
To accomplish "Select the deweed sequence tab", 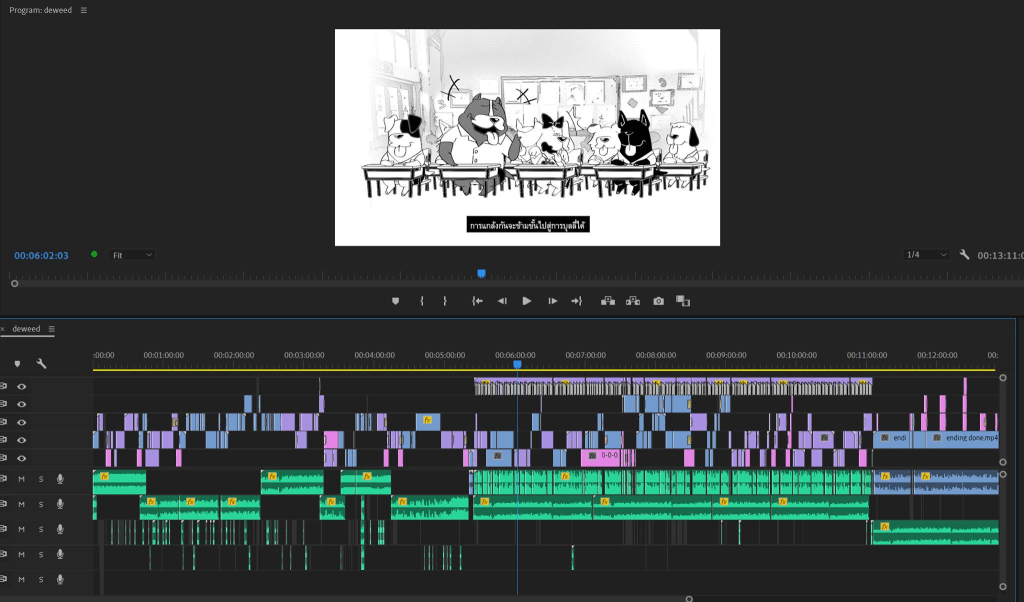I will click(27, 329).
